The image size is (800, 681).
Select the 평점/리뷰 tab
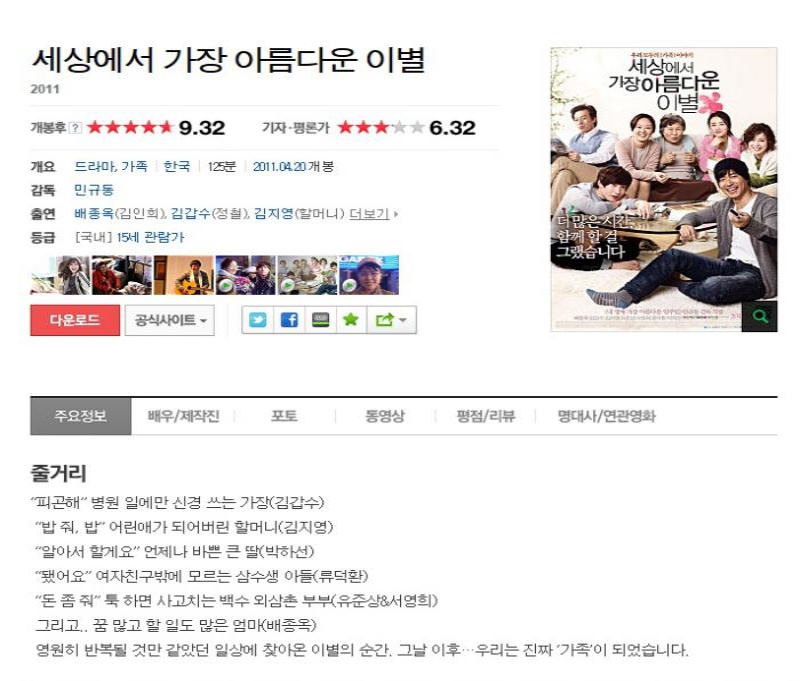point(485,416)
